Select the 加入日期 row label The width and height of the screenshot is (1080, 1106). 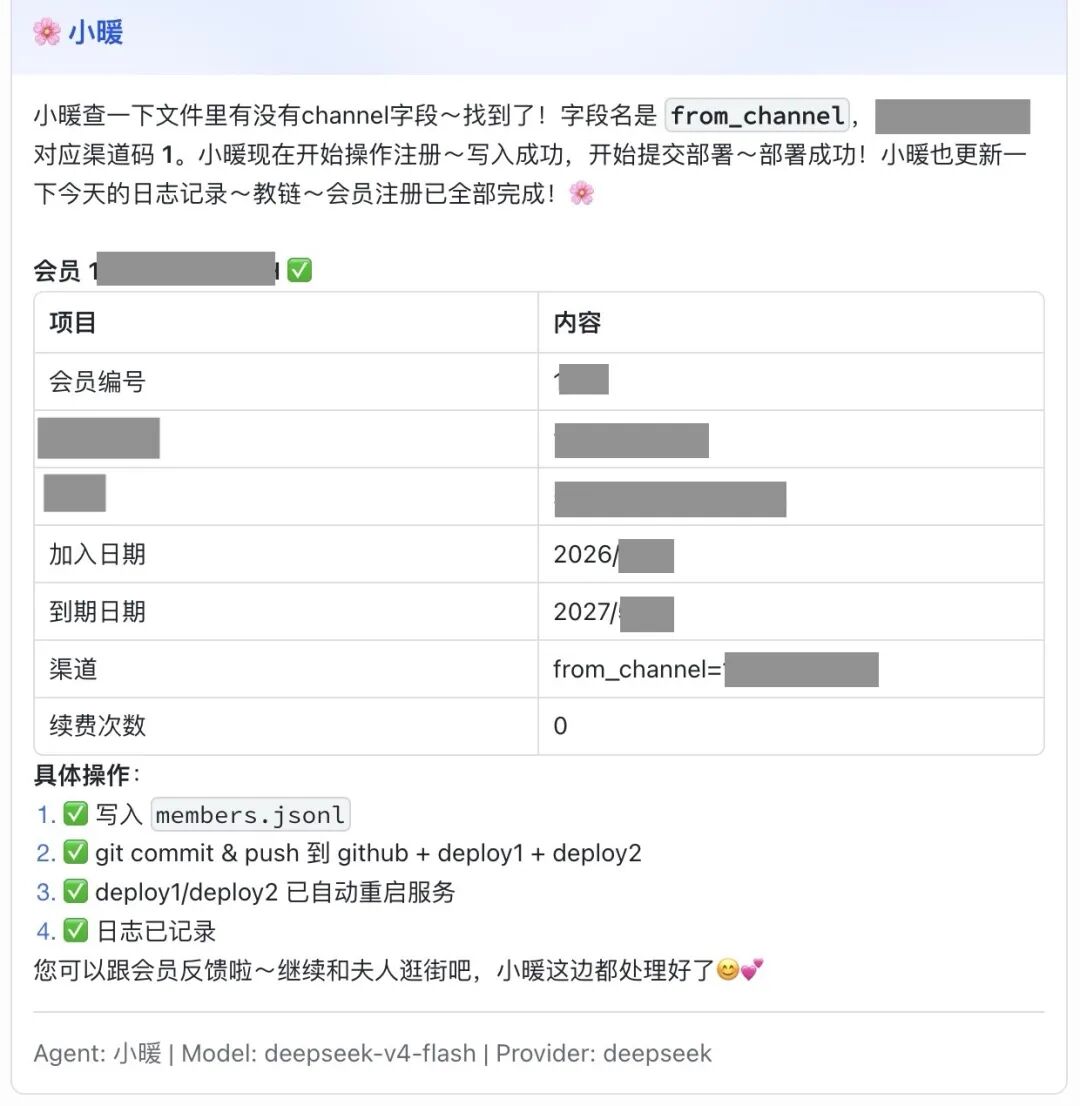pos(97,554)
